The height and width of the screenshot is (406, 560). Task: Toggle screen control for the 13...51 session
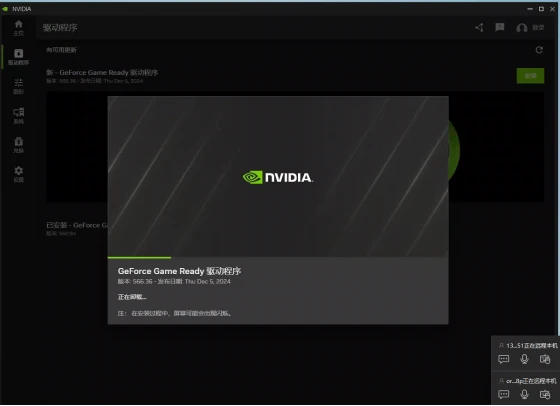click(x=545, y=359)
